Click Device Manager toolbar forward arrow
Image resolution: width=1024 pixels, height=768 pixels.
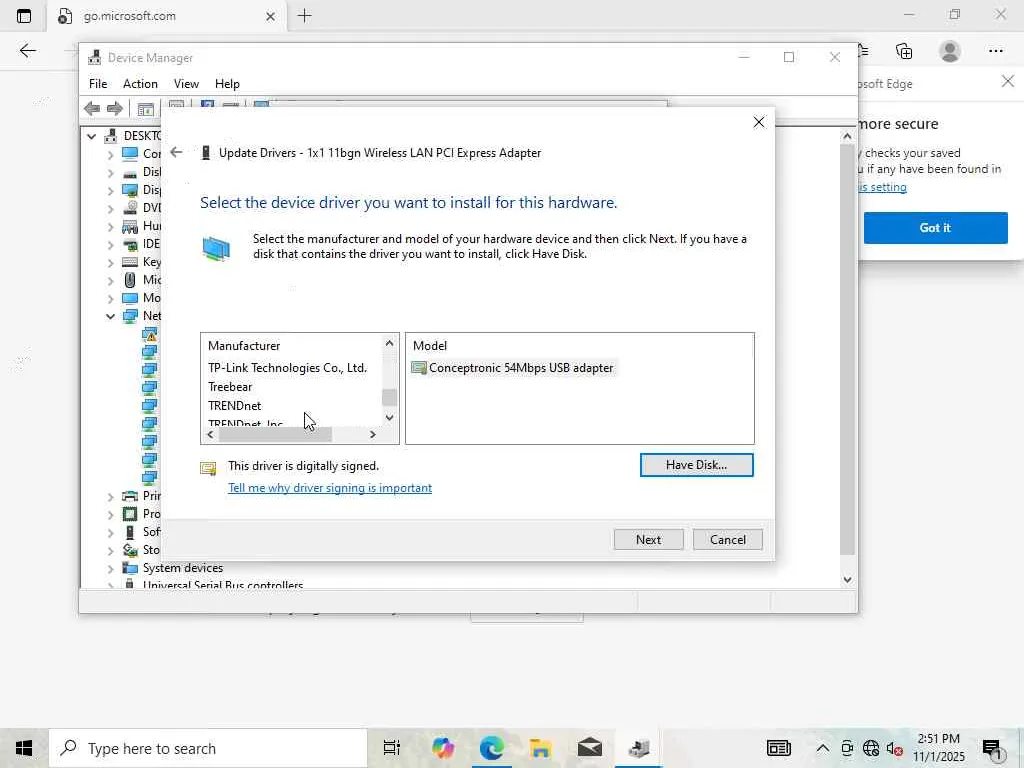pos(115,108)
